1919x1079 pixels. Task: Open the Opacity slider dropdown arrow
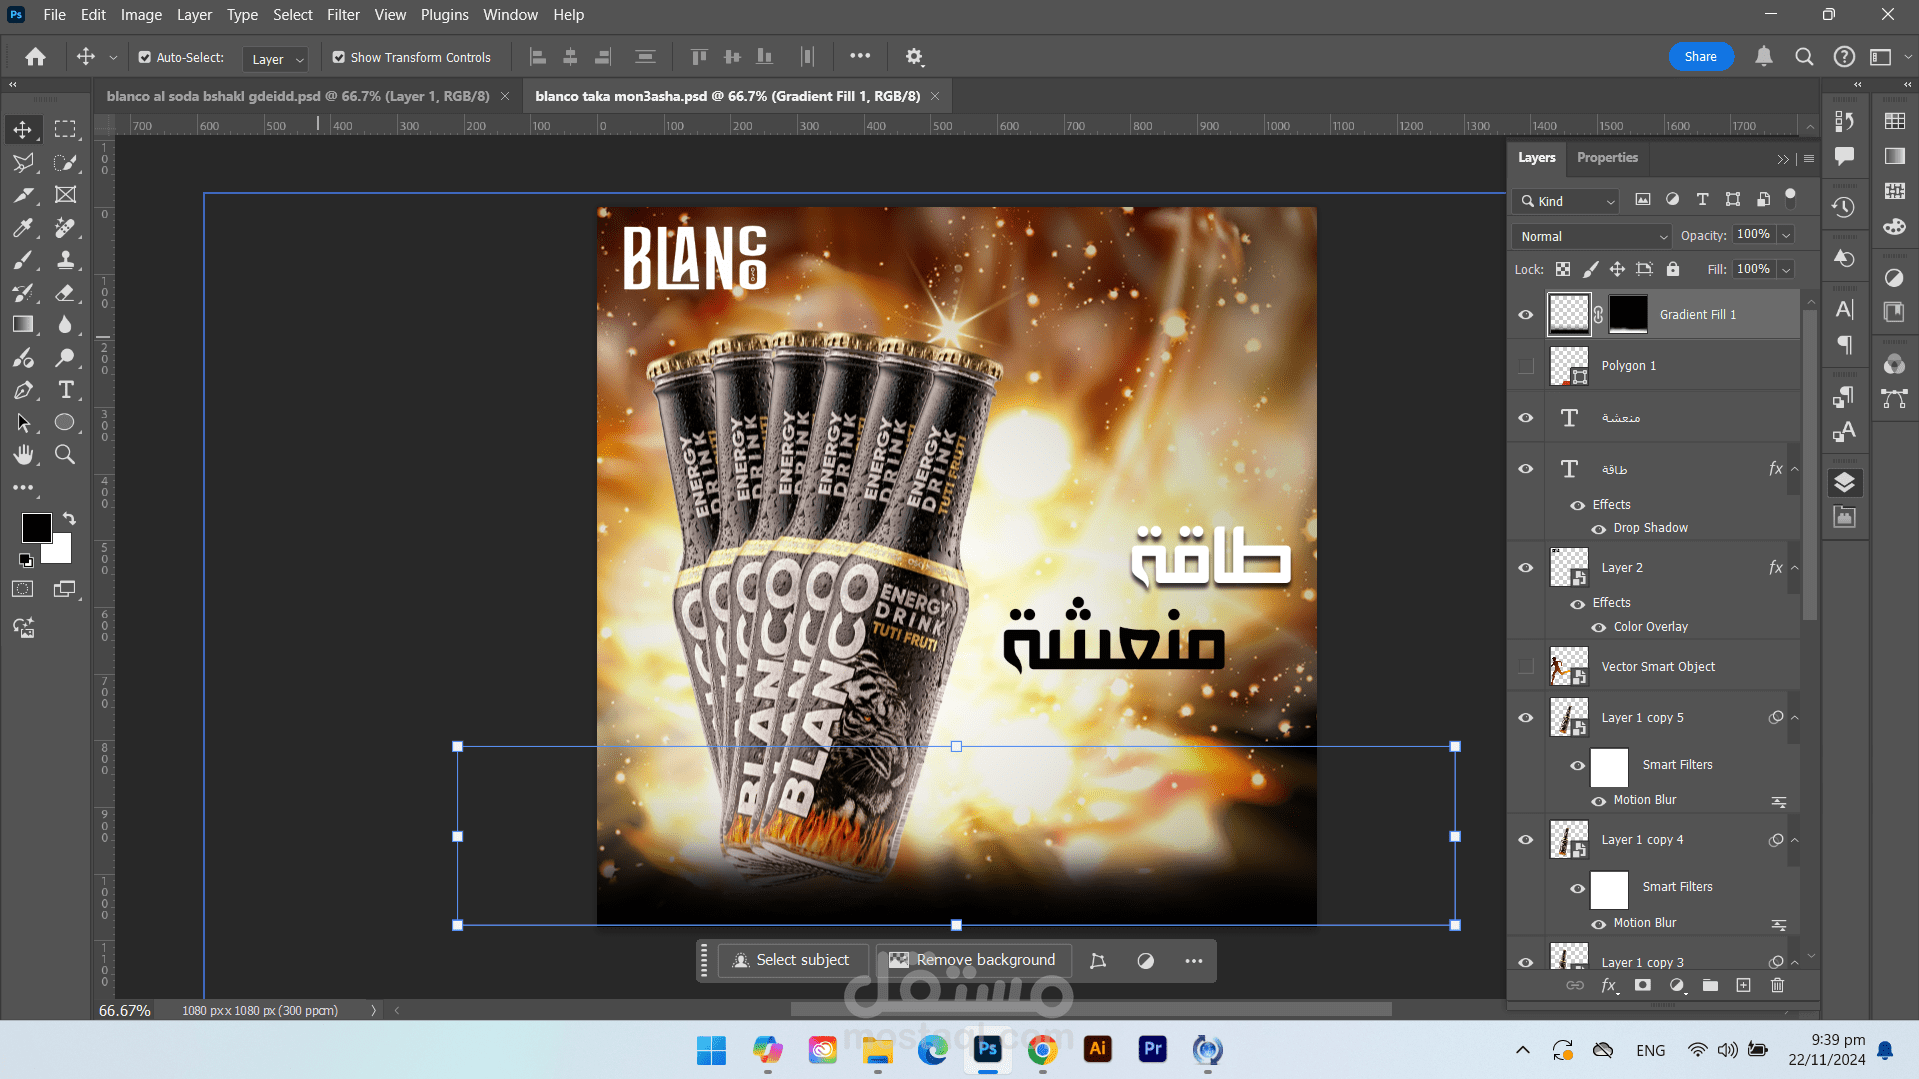tap(1786, 235)
